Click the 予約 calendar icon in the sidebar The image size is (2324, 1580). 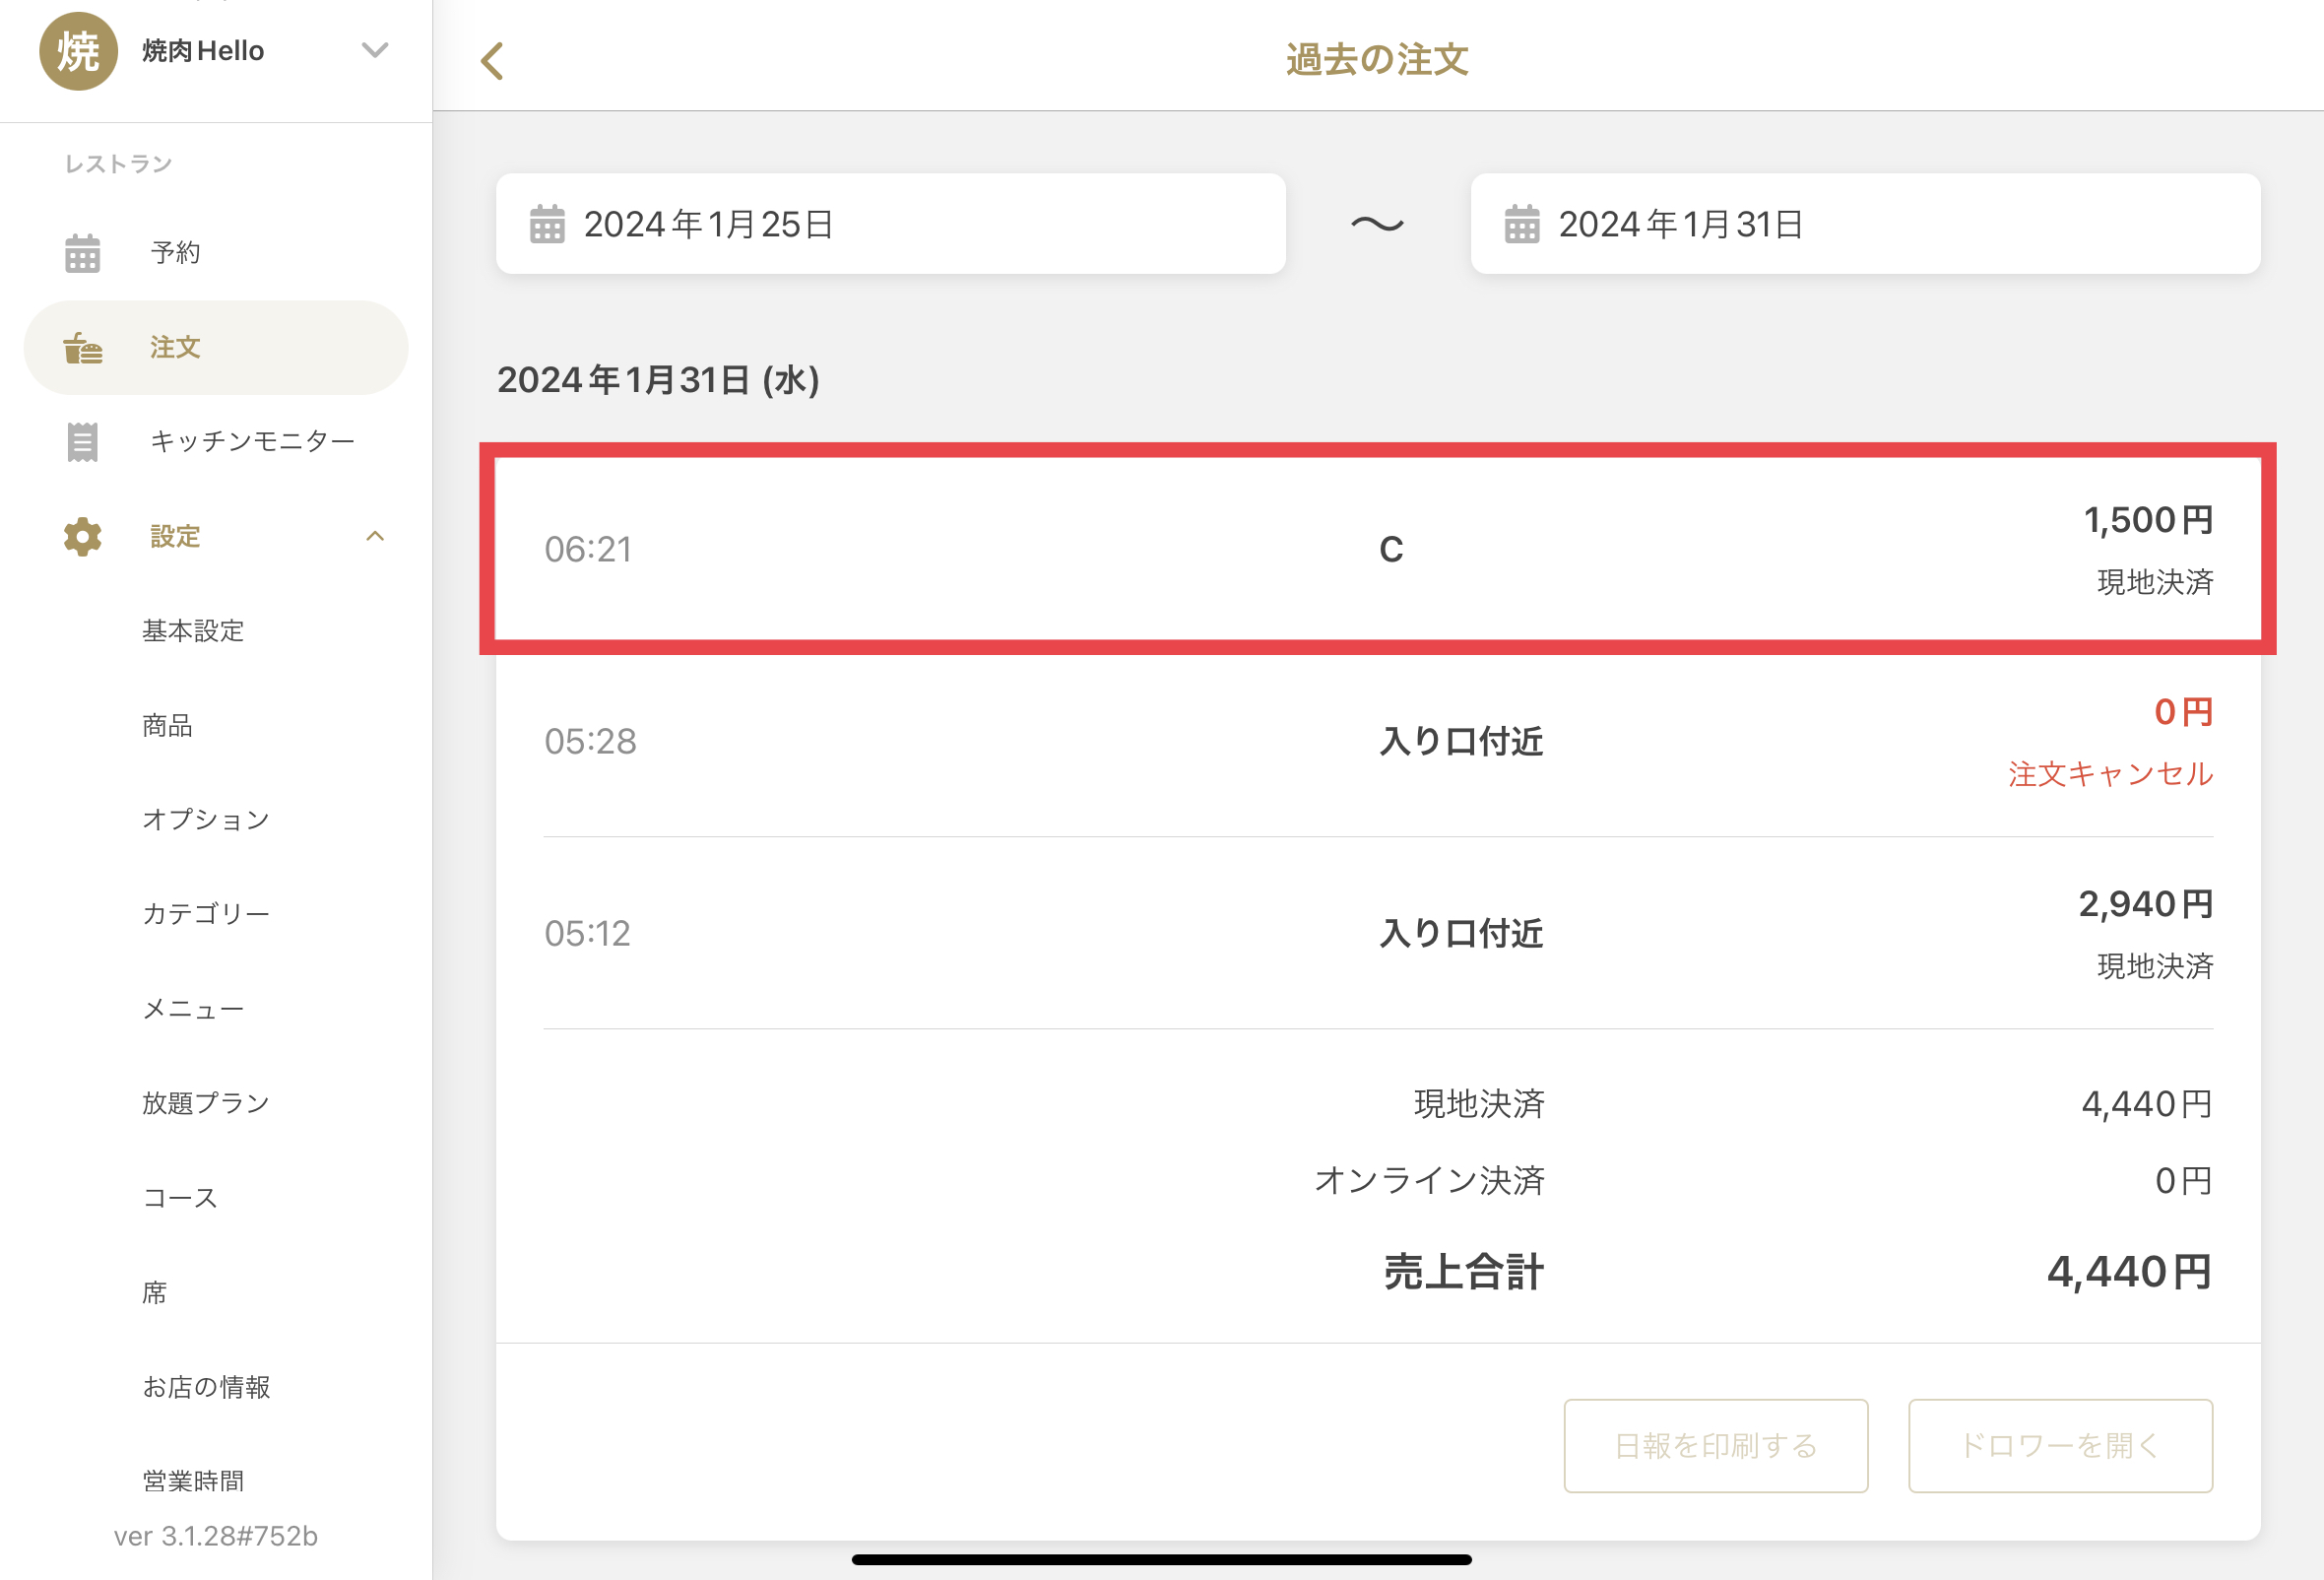82,253
